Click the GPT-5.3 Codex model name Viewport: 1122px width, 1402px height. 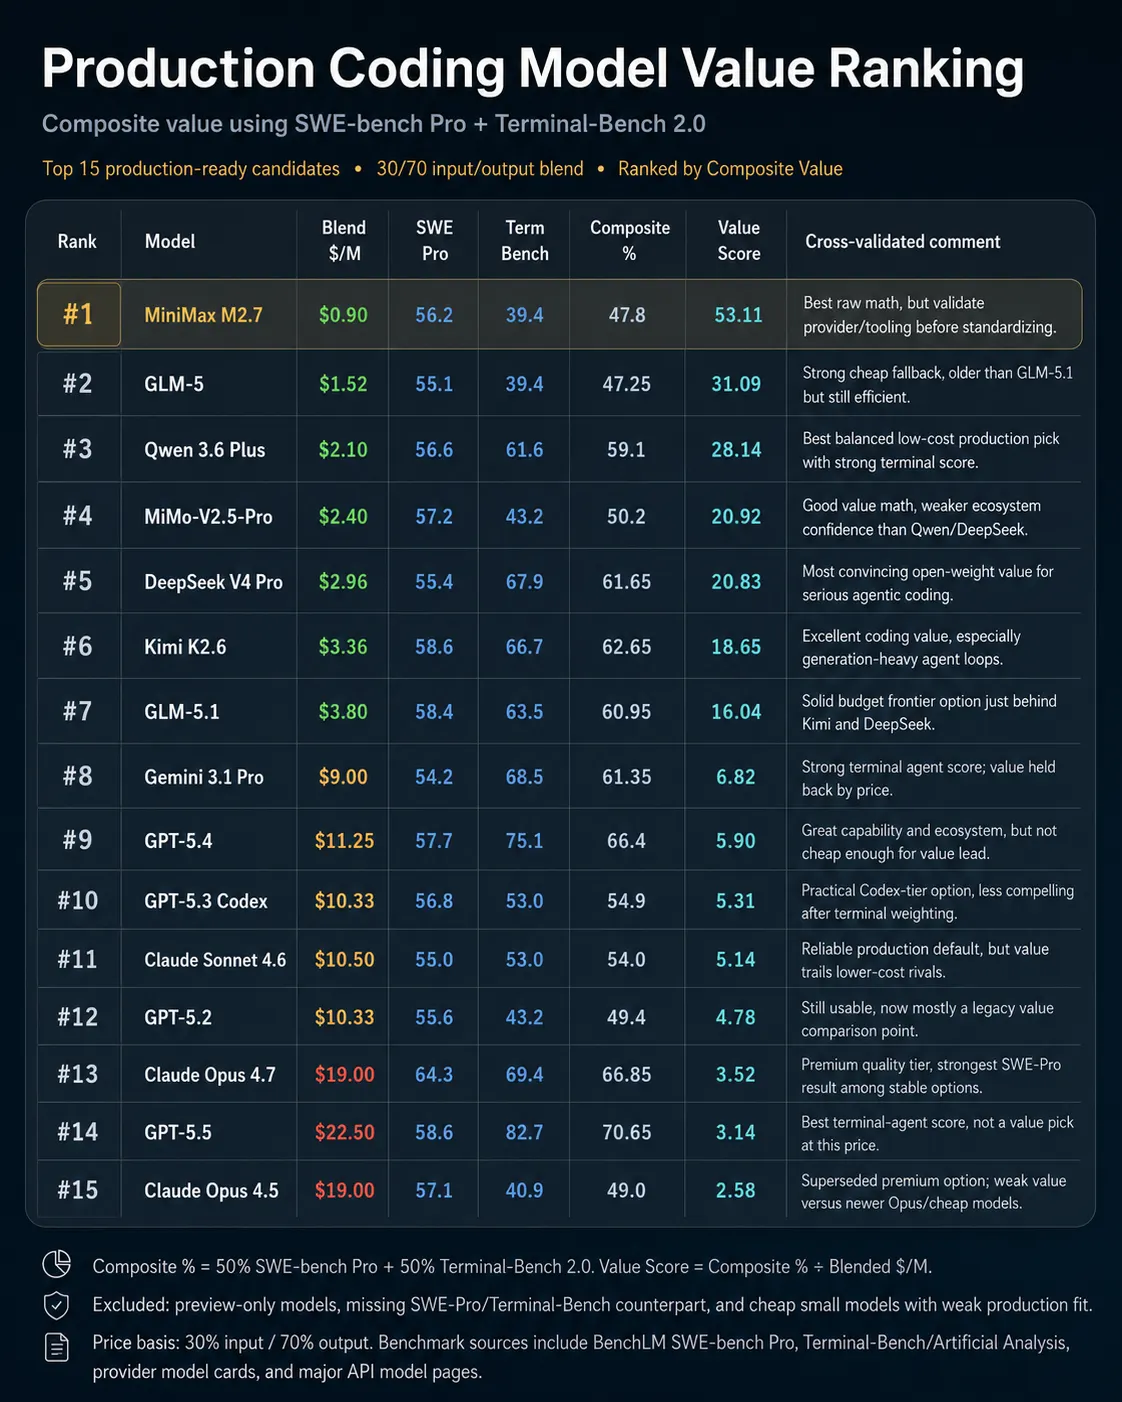click(x=206, y=901)
